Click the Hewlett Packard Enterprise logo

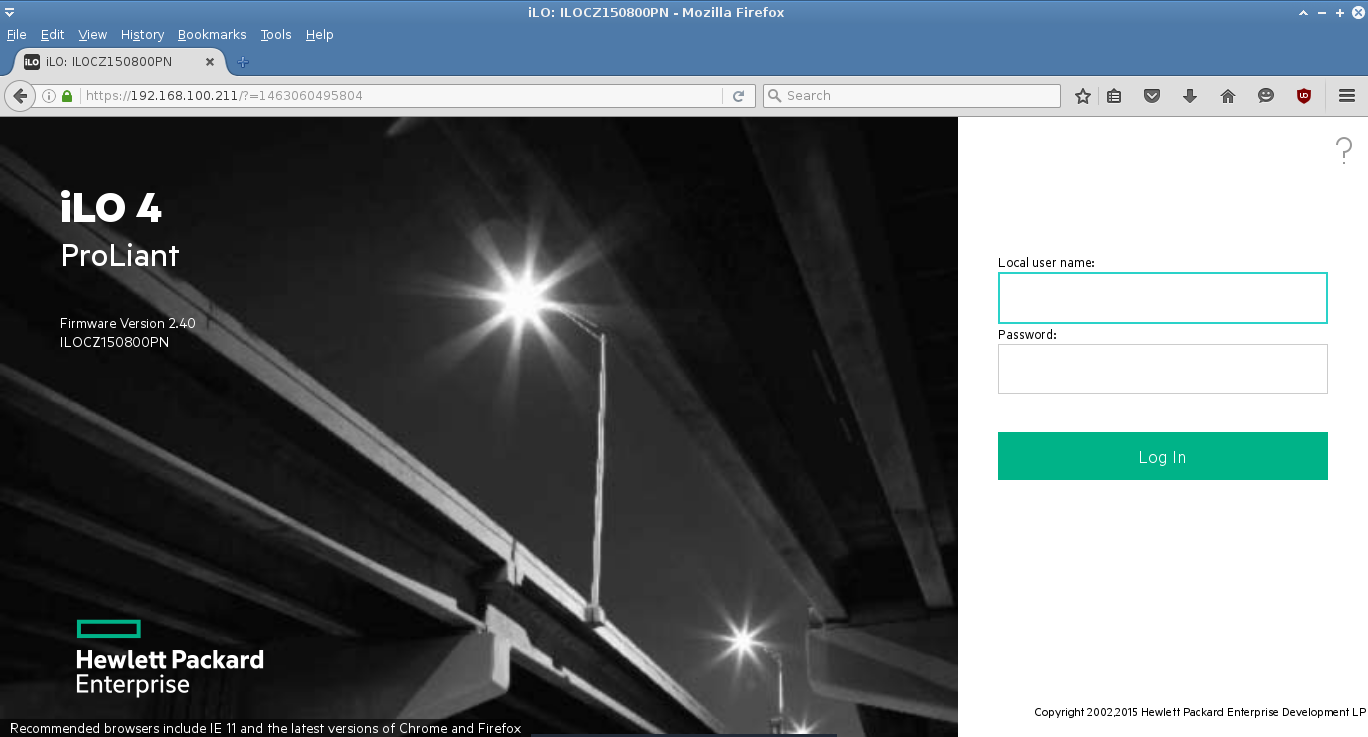[x=169, y=657]
